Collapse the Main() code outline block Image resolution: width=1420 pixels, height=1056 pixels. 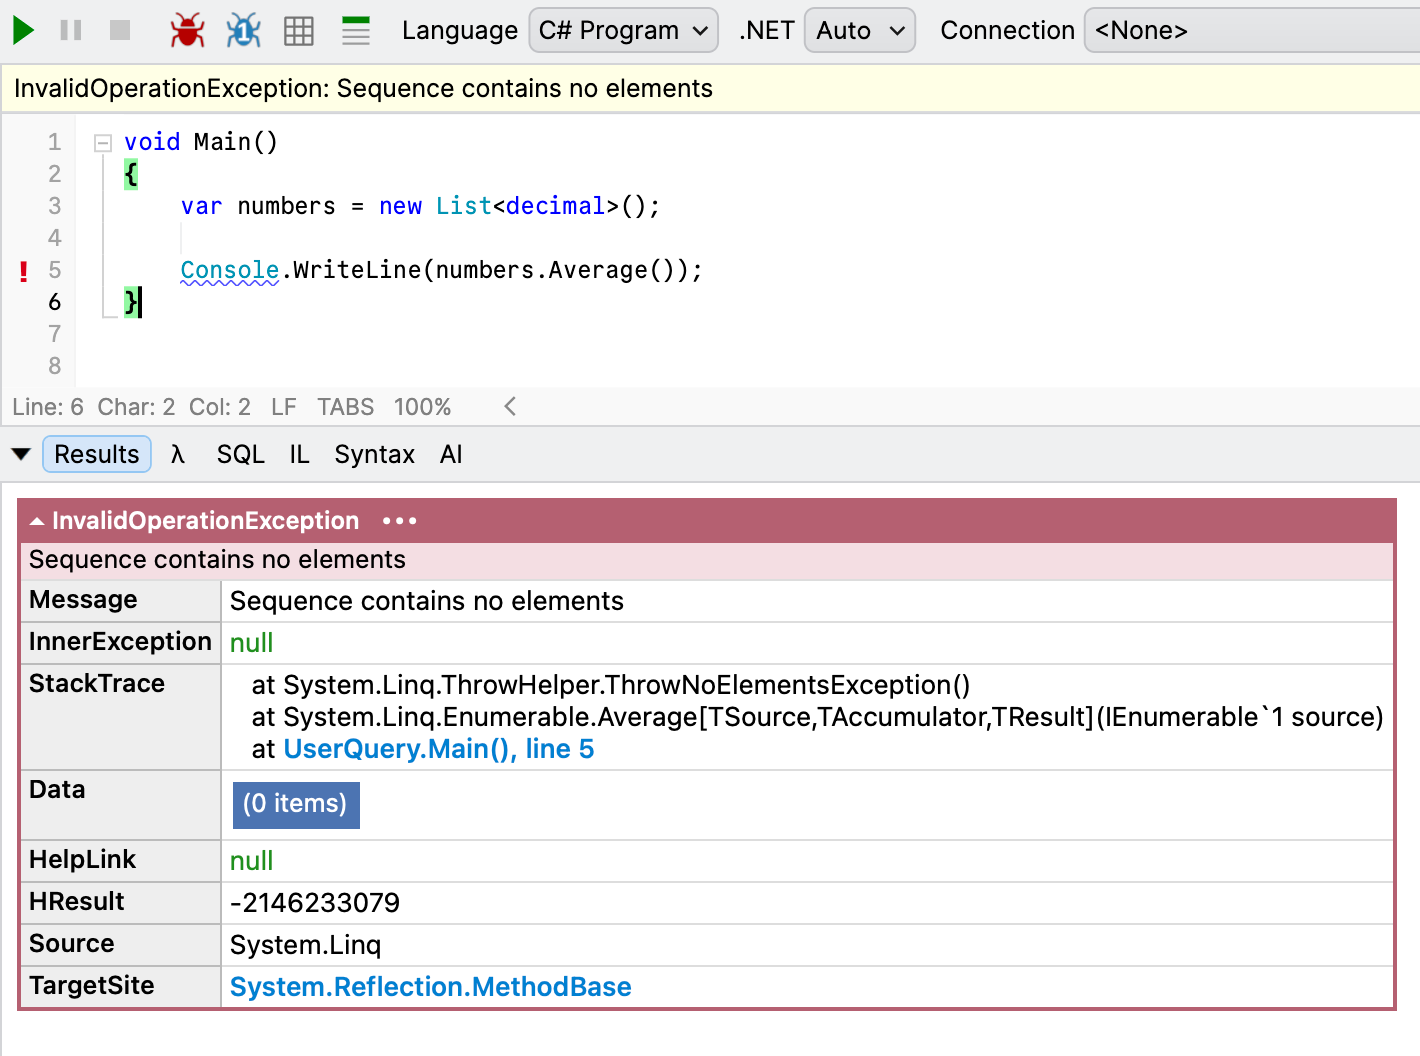102,143
